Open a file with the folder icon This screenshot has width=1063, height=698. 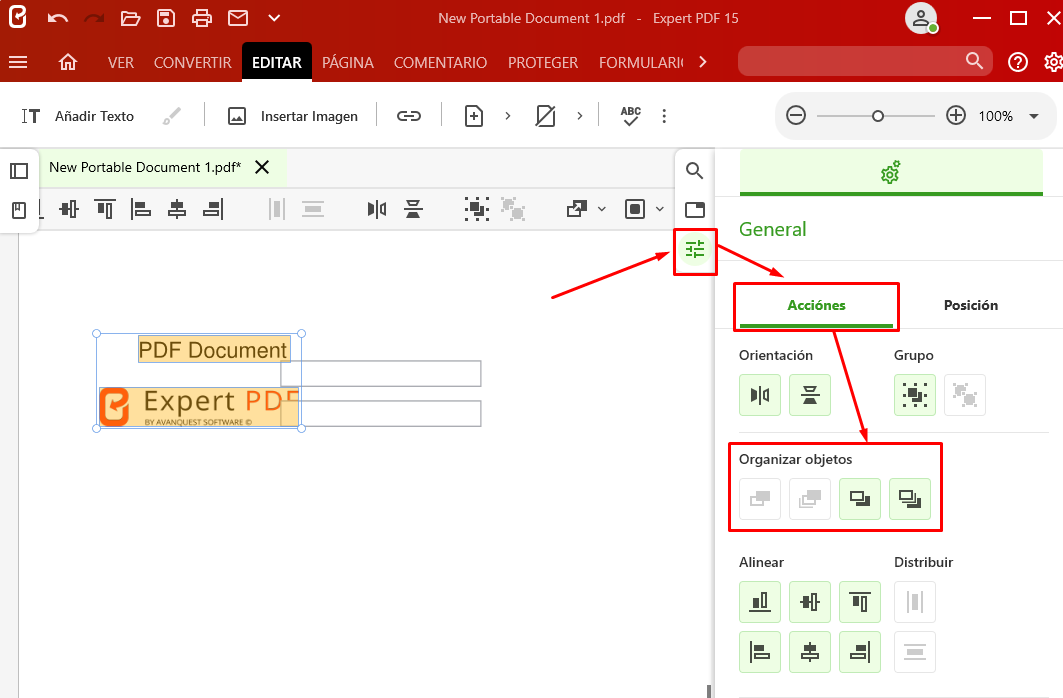point(130,18)
